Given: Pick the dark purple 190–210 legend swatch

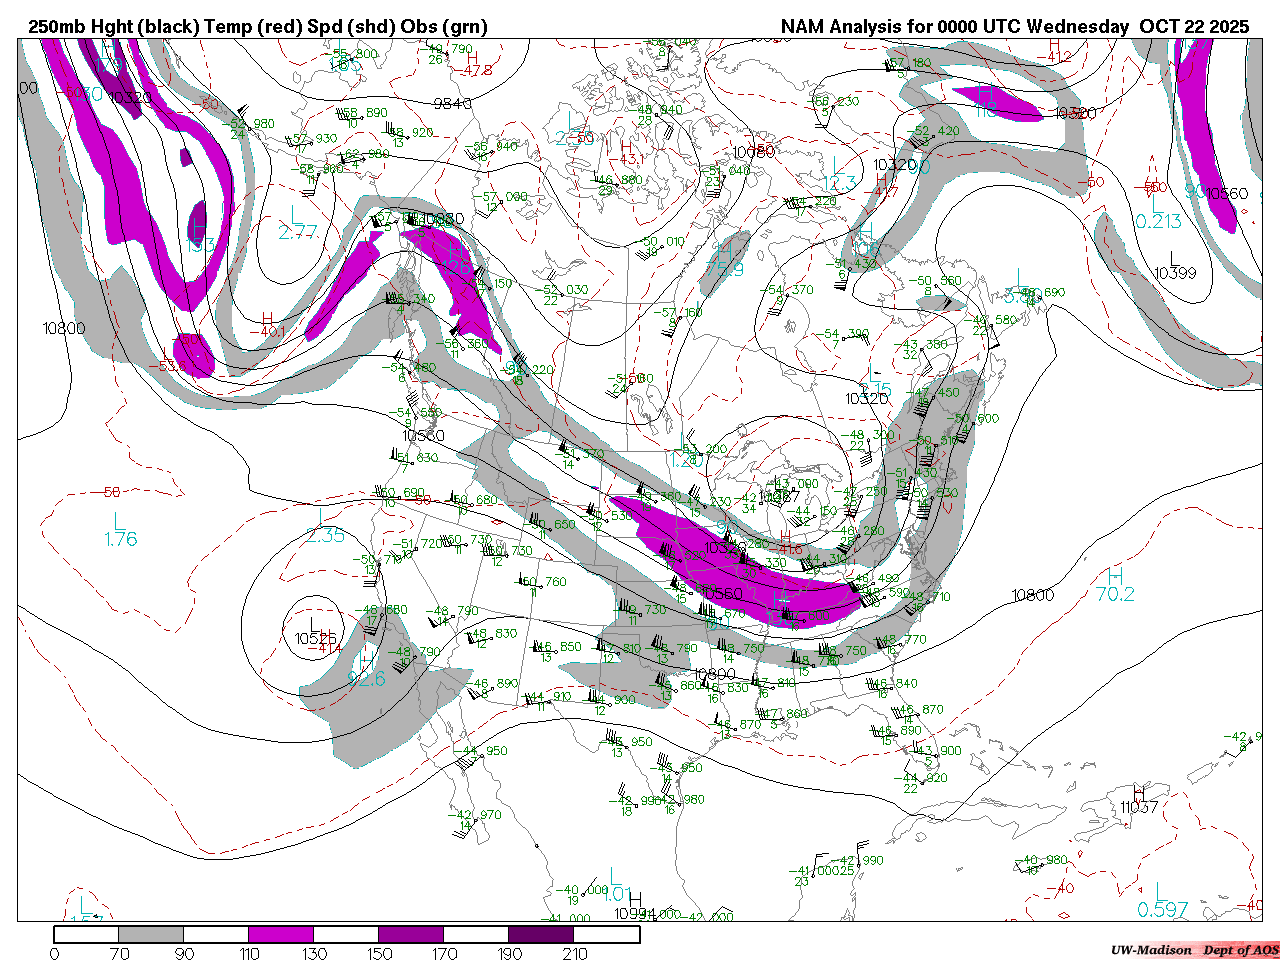Looking at the screenshot, I should (x=541, y=934).
